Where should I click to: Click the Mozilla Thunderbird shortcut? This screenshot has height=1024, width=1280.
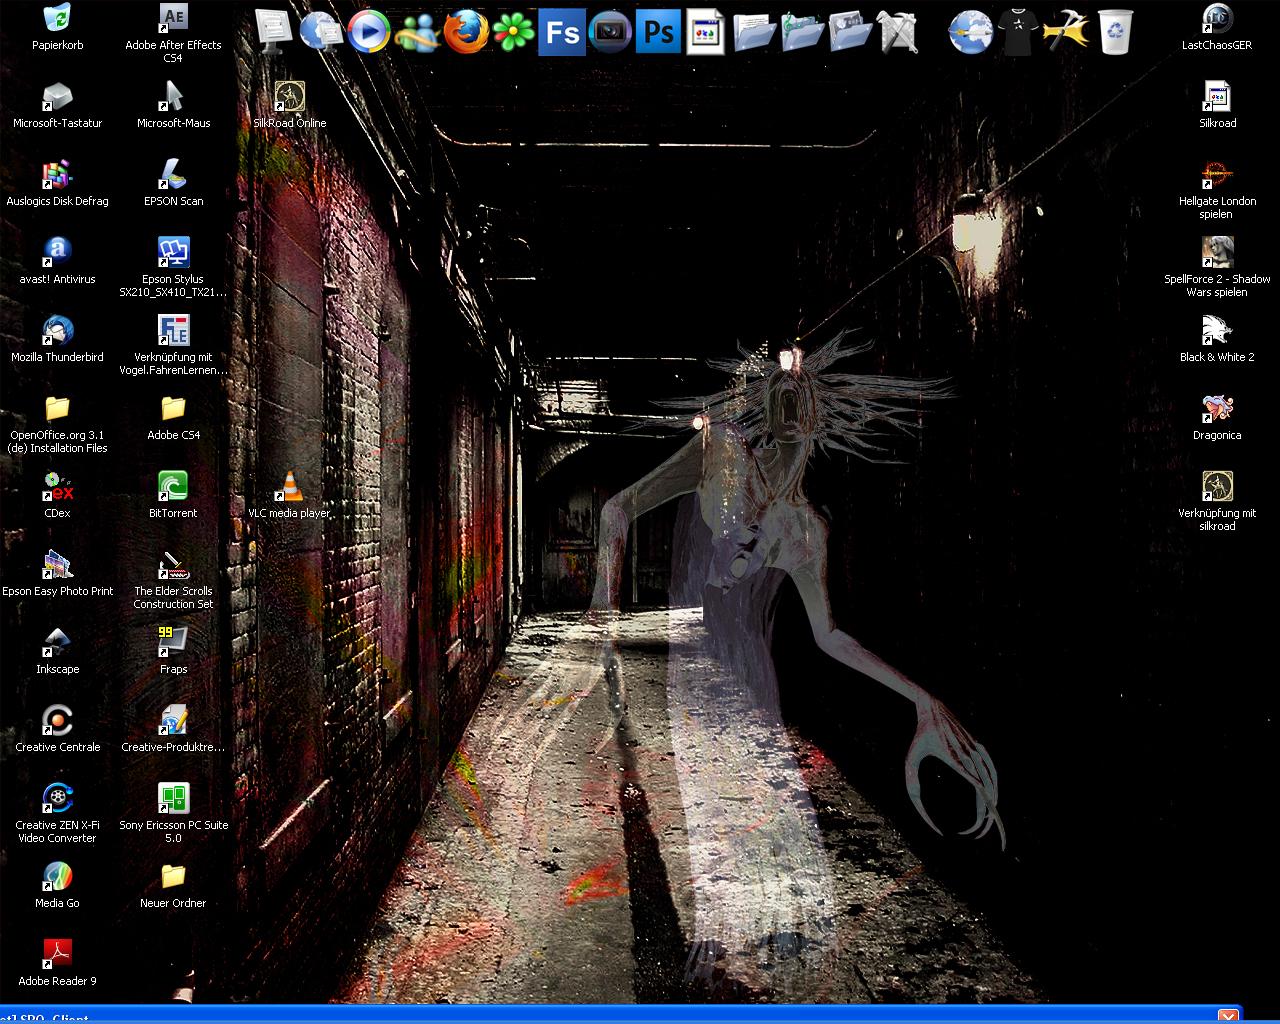57,331
